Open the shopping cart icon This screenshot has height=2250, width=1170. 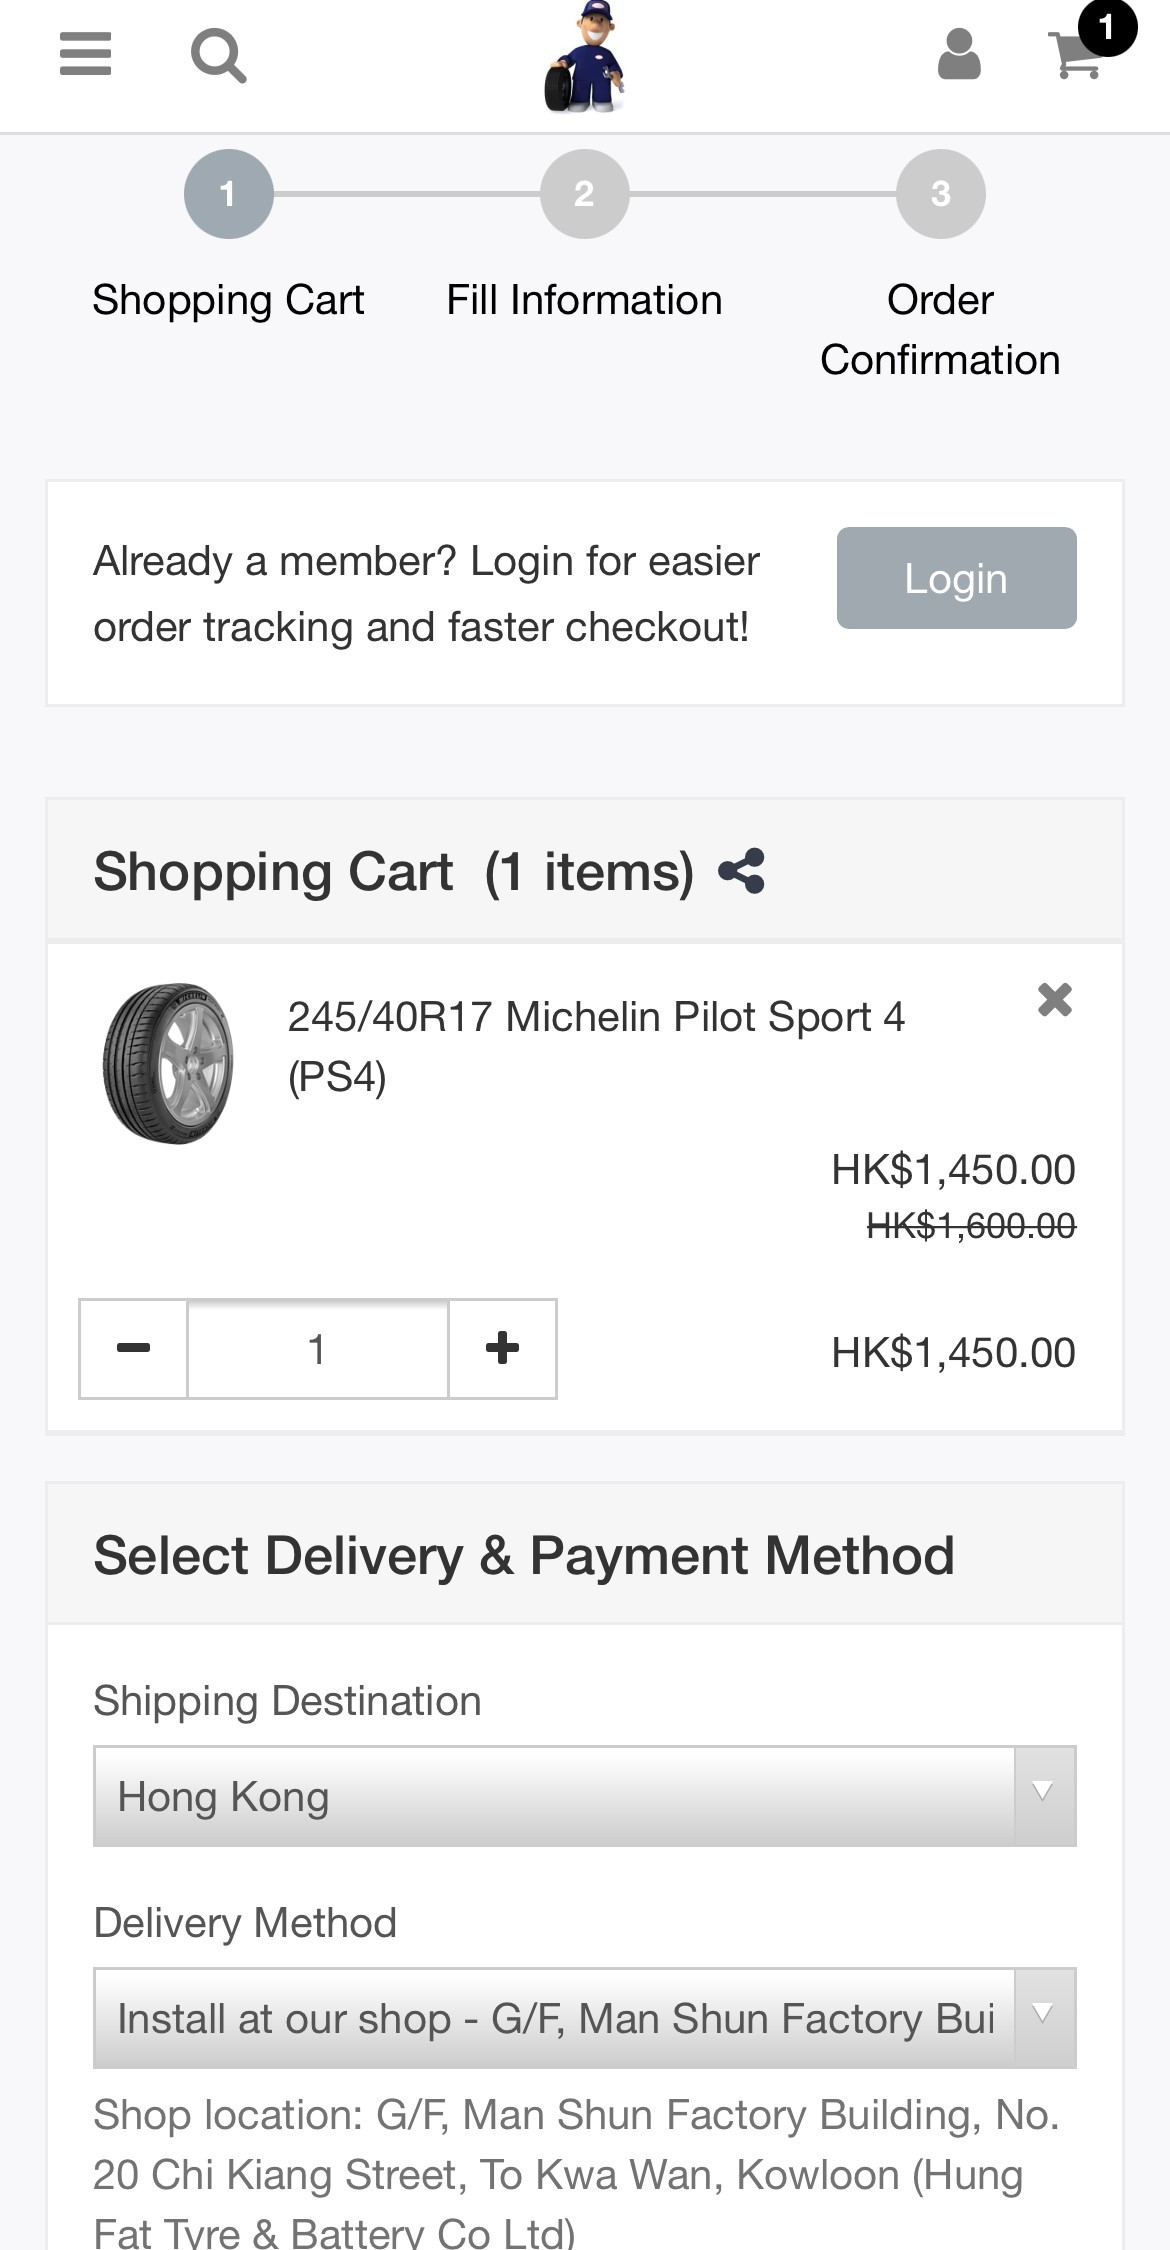point(1075,57)
